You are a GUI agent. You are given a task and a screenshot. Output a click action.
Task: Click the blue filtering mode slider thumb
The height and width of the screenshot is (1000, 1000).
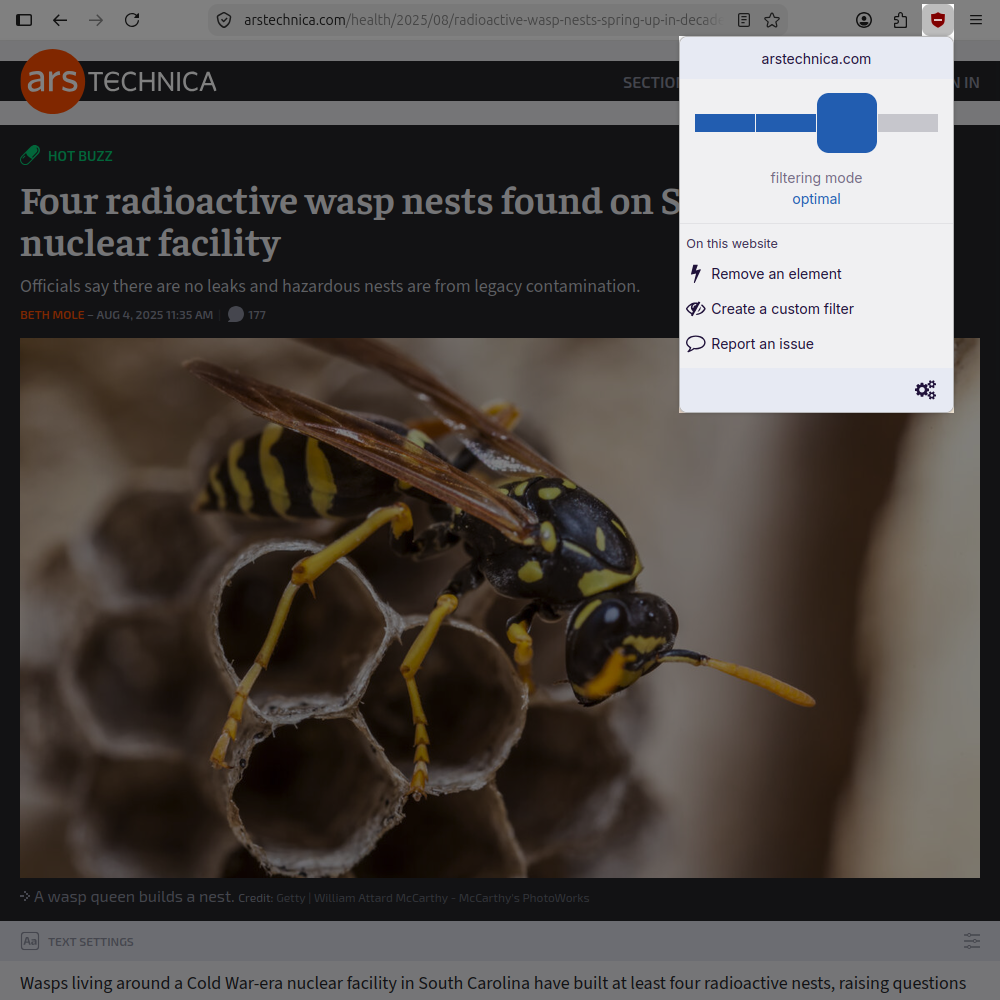tap(847, 123)
